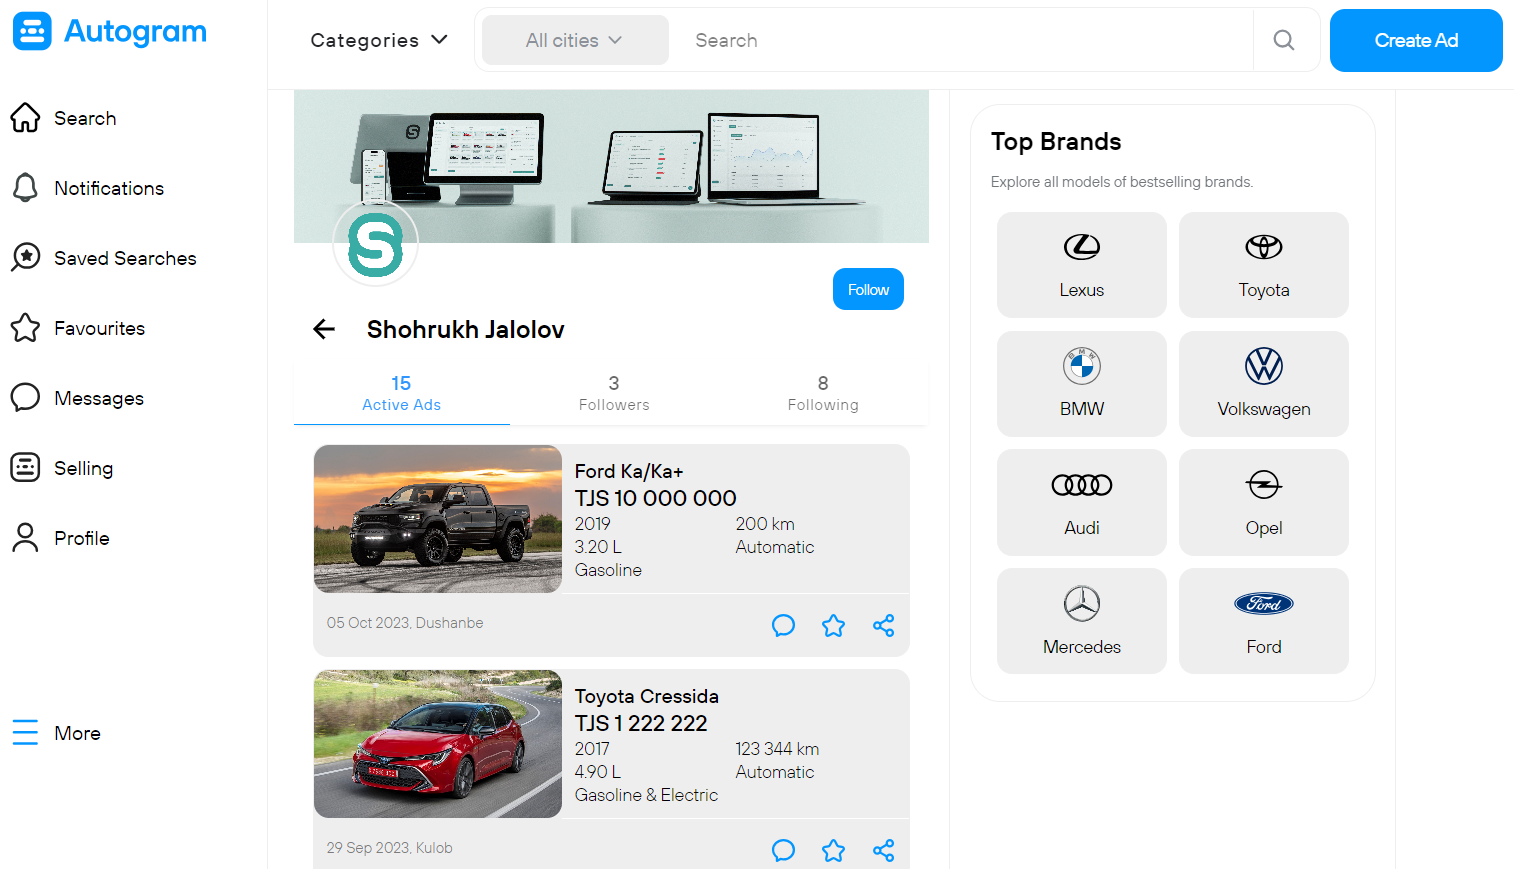Image resolution: width=1514 pixels, height=869 pixels.
Task: Click the Shohrukh Jalolov profile name
Action: 466,329
